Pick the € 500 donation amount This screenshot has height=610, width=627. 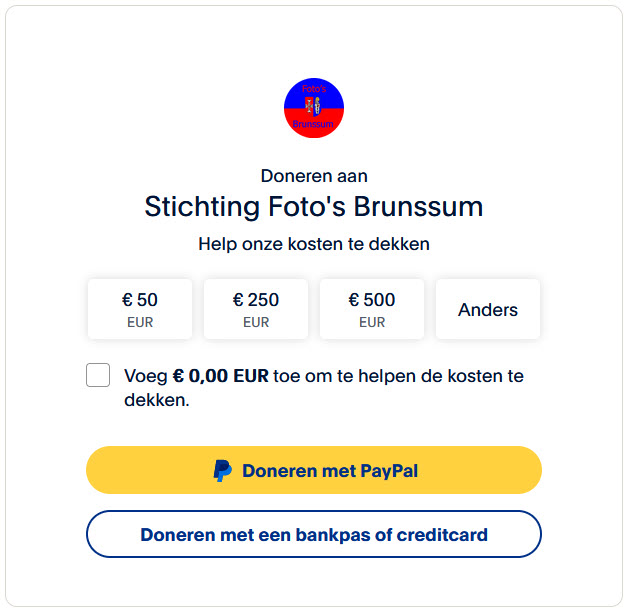pyautogui.click(x=372, y=309)
